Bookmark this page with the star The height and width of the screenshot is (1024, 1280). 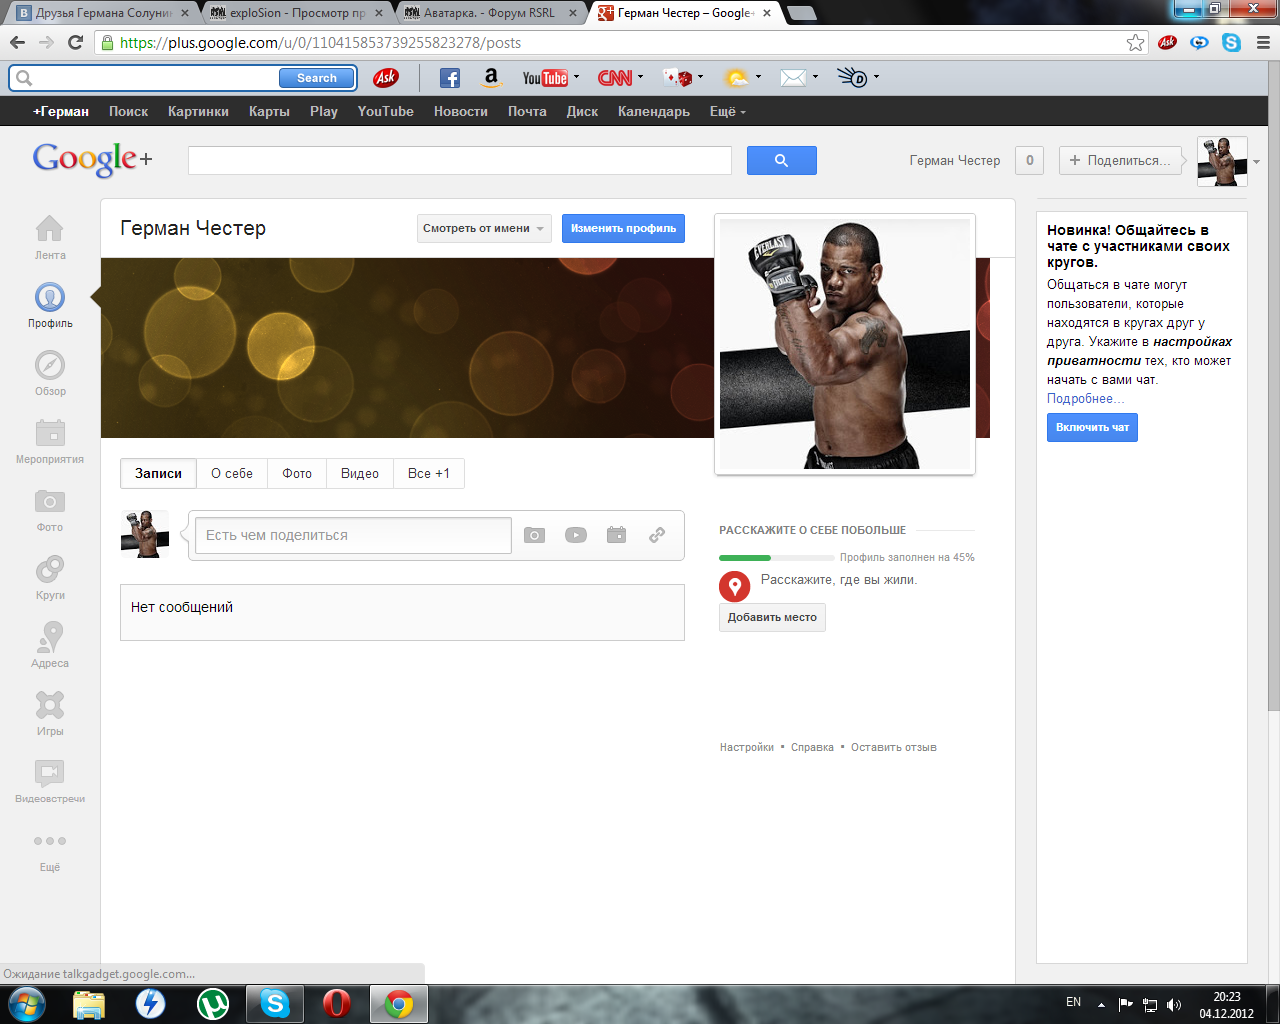(x=1135, y=42)
